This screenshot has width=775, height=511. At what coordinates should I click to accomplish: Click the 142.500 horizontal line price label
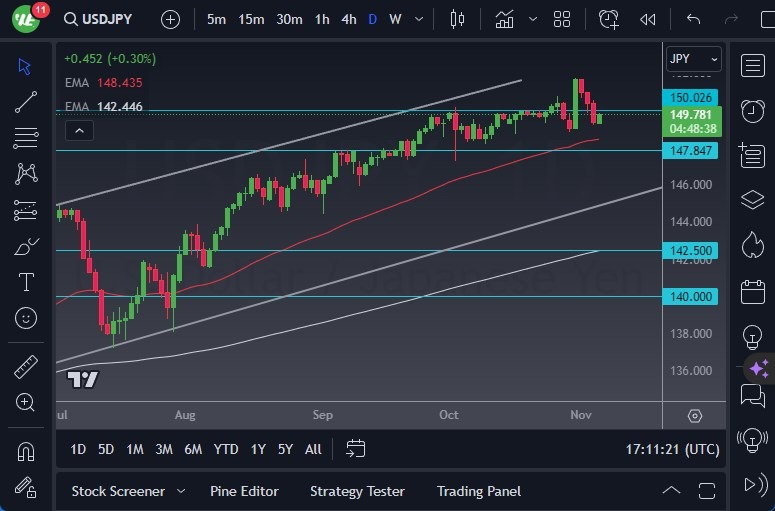coord(690,251)
